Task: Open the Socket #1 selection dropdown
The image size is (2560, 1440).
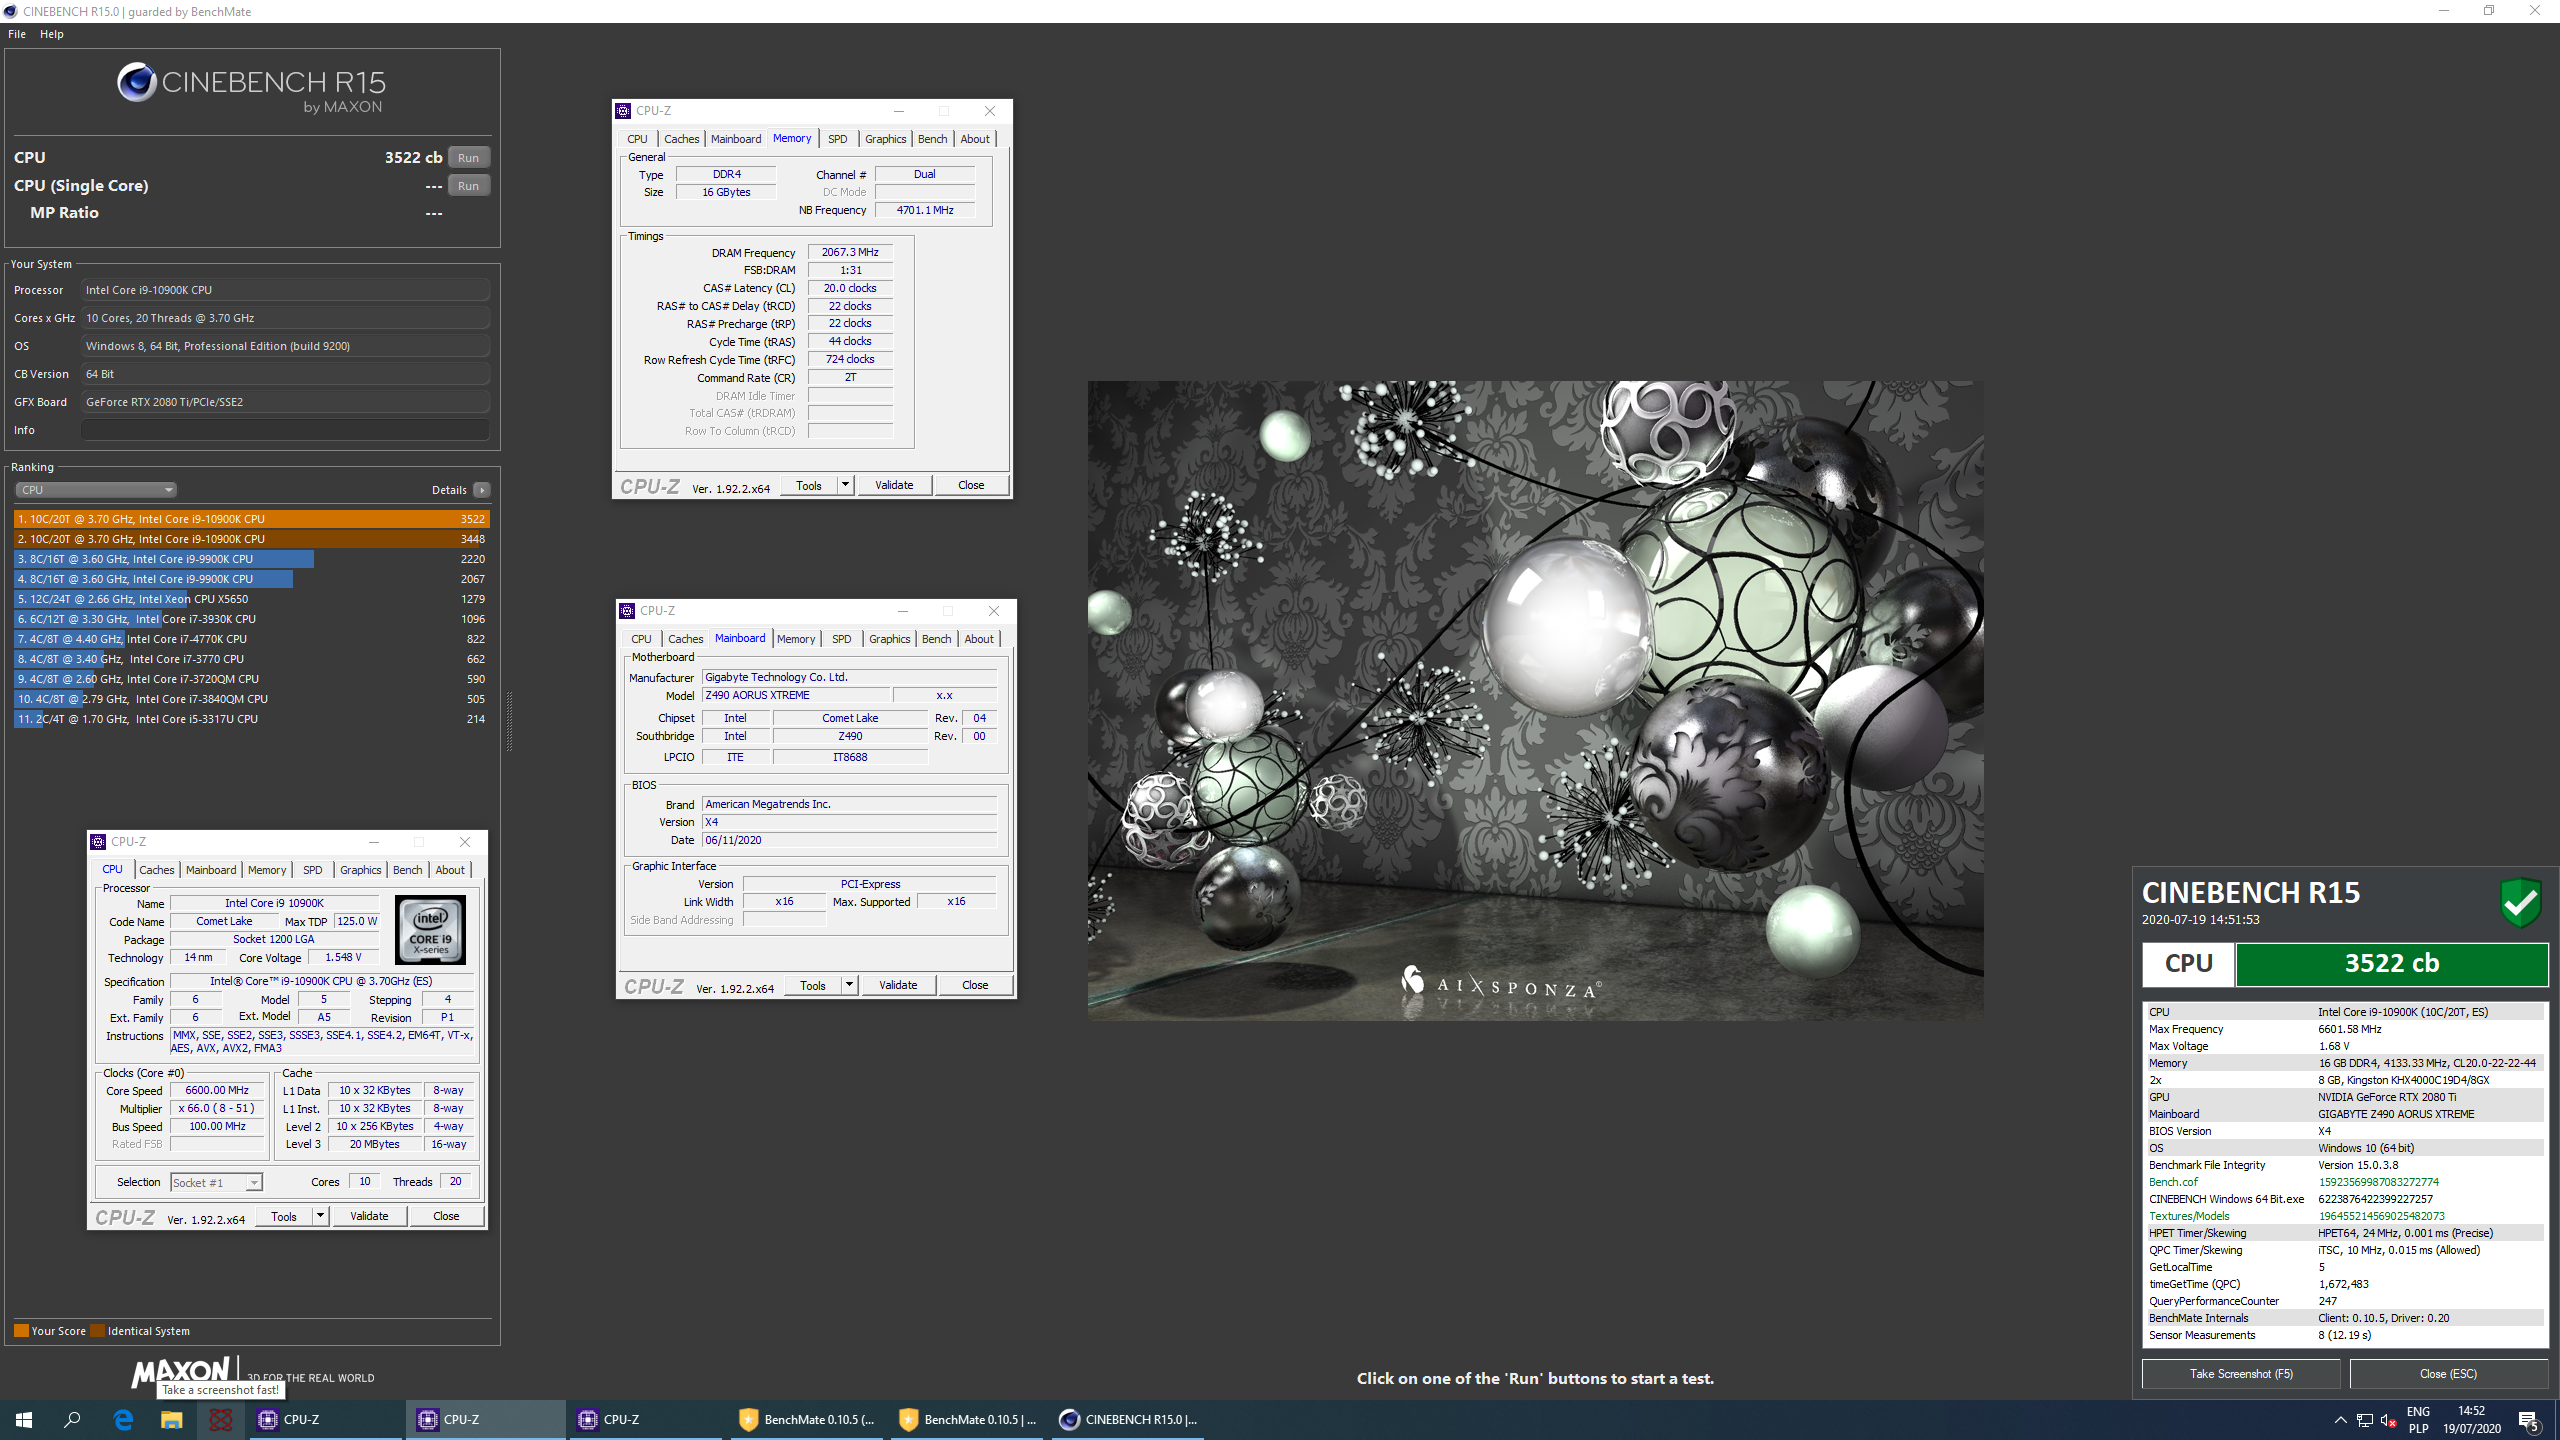Action: click(x=216, y=1182)
